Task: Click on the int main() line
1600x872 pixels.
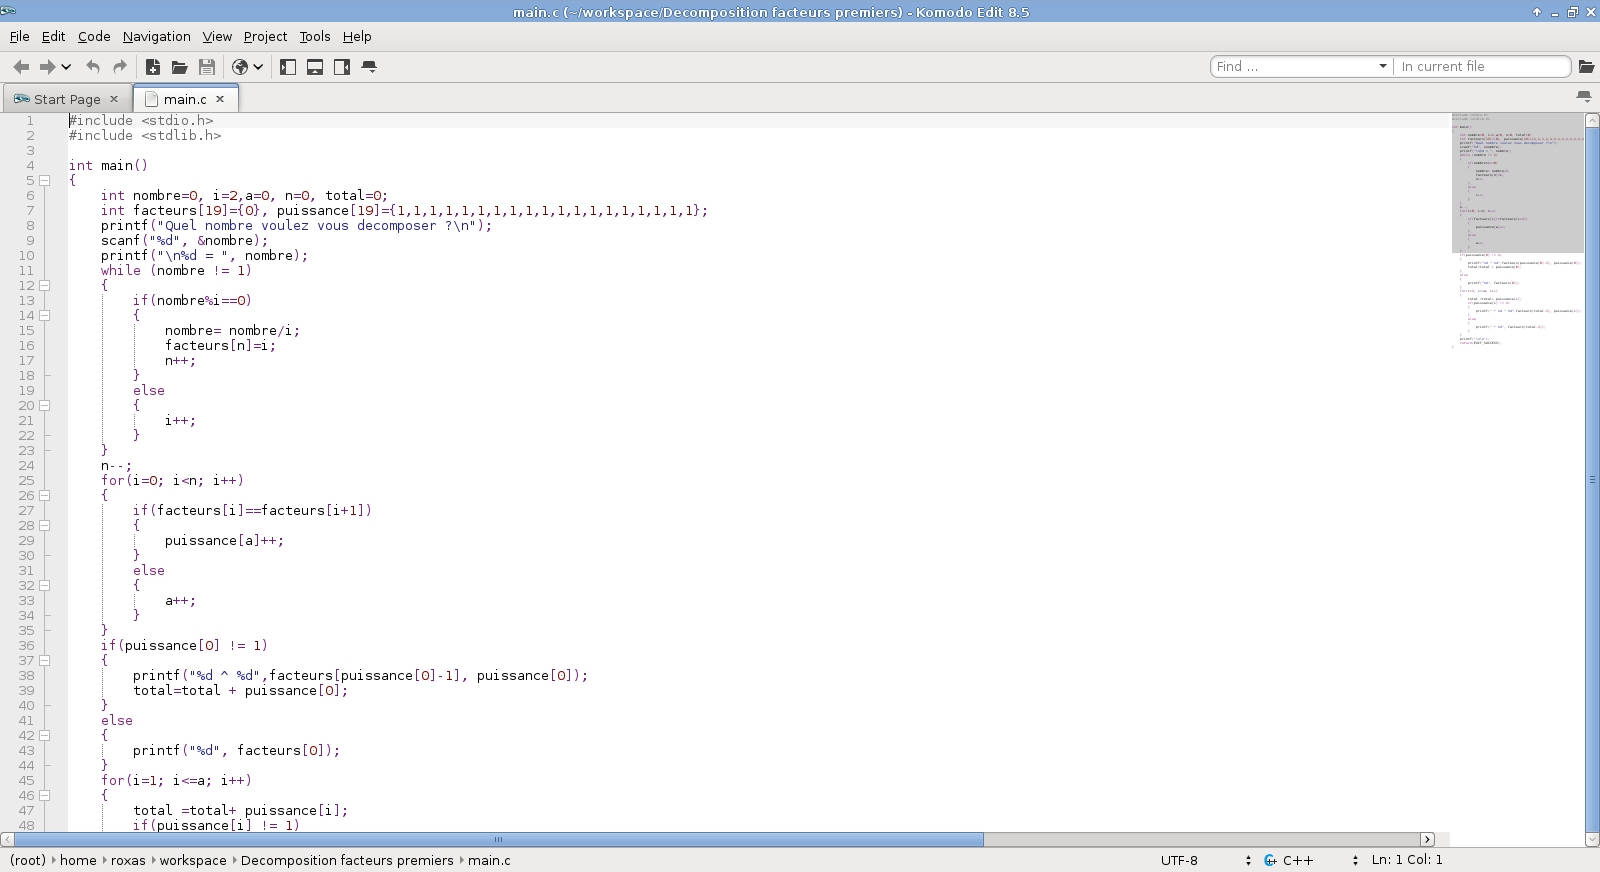Action: pos(108,165)
